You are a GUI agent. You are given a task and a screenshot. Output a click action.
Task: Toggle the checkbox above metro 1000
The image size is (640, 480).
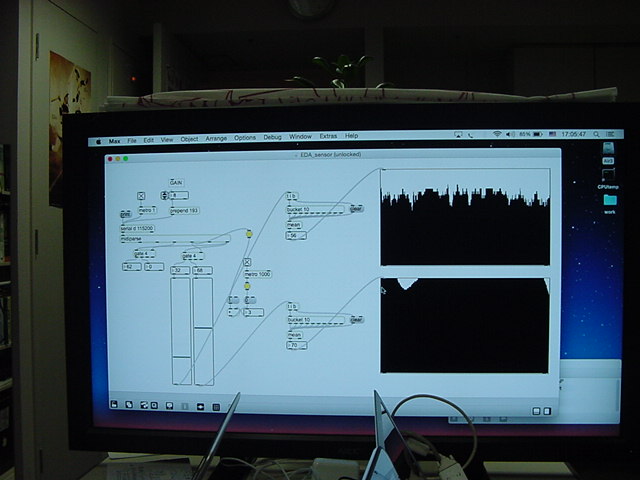tap(247, 262)
